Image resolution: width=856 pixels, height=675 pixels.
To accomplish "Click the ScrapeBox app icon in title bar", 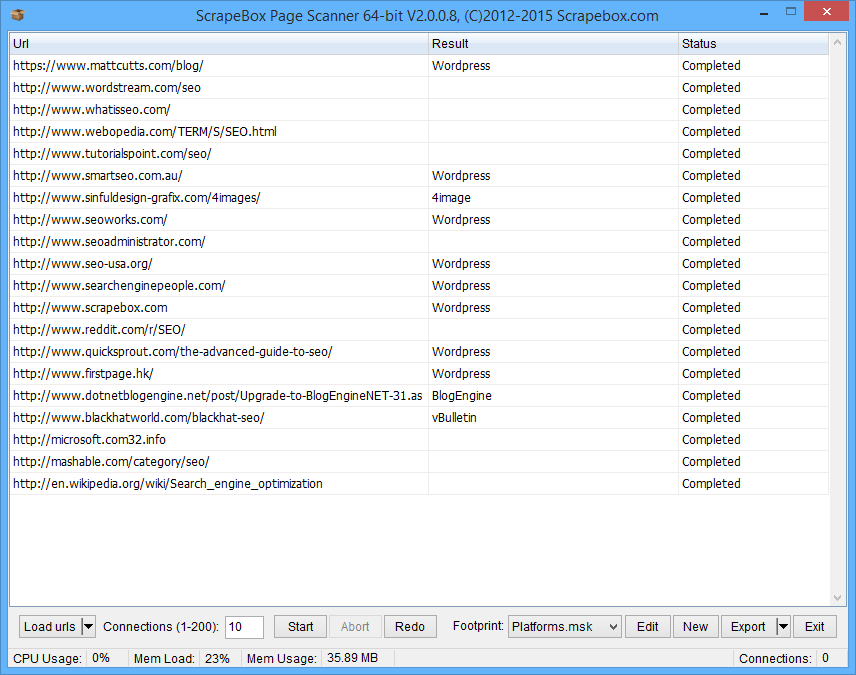I will pyautogui.click(x=17, y=15).
